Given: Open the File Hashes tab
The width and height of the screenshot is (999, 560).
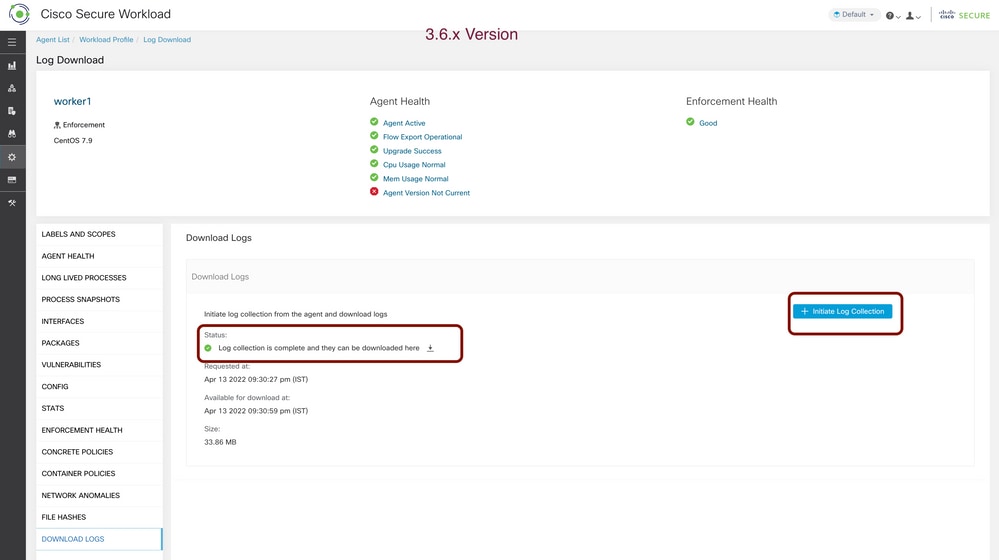Looking at the screenshot, I should [99, 517].
